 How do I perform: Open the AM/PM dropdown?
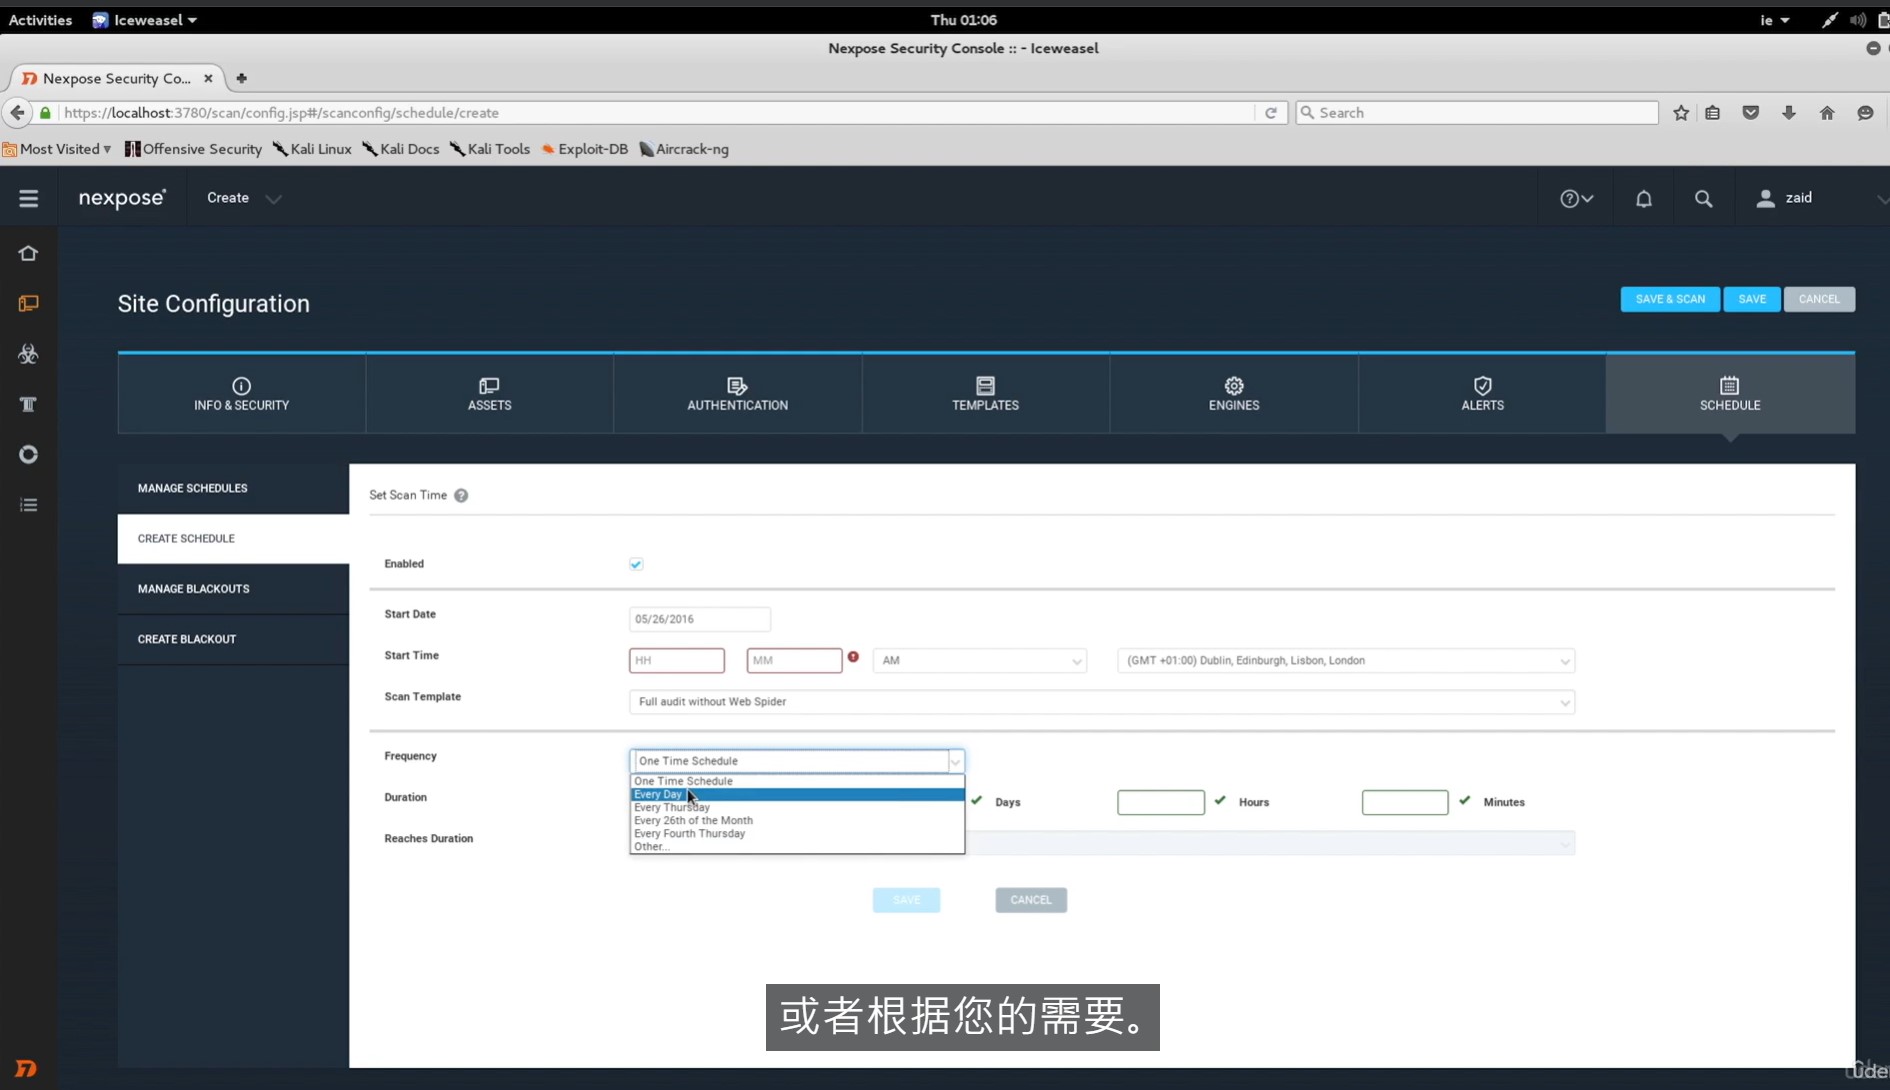click(979, 661)
